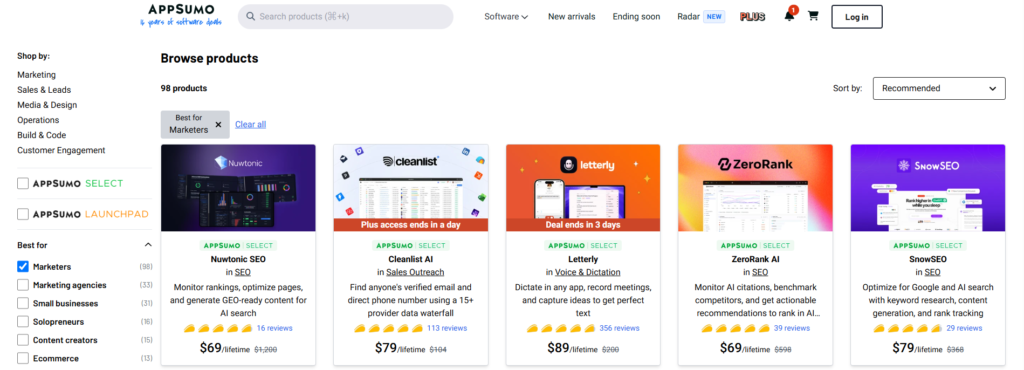Screen dimensions: 1024x370
Task: Open the Sales Outreach category link
Action: pyautogui.click(x=415, y=272)
